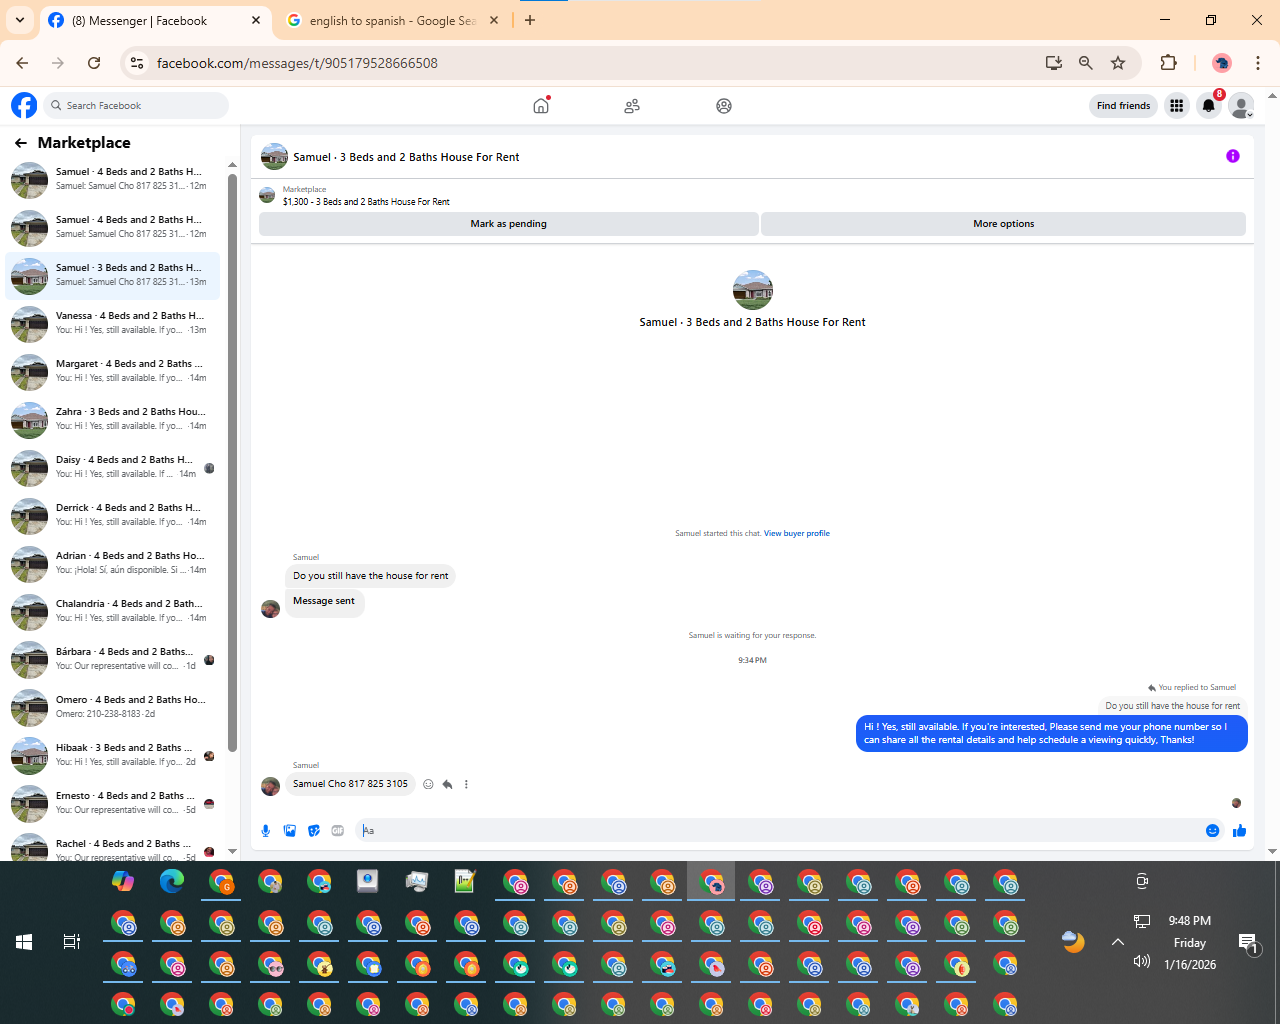Choose a sticker from the sticker icon
1280x1024 pixels.
coord(314,830)
